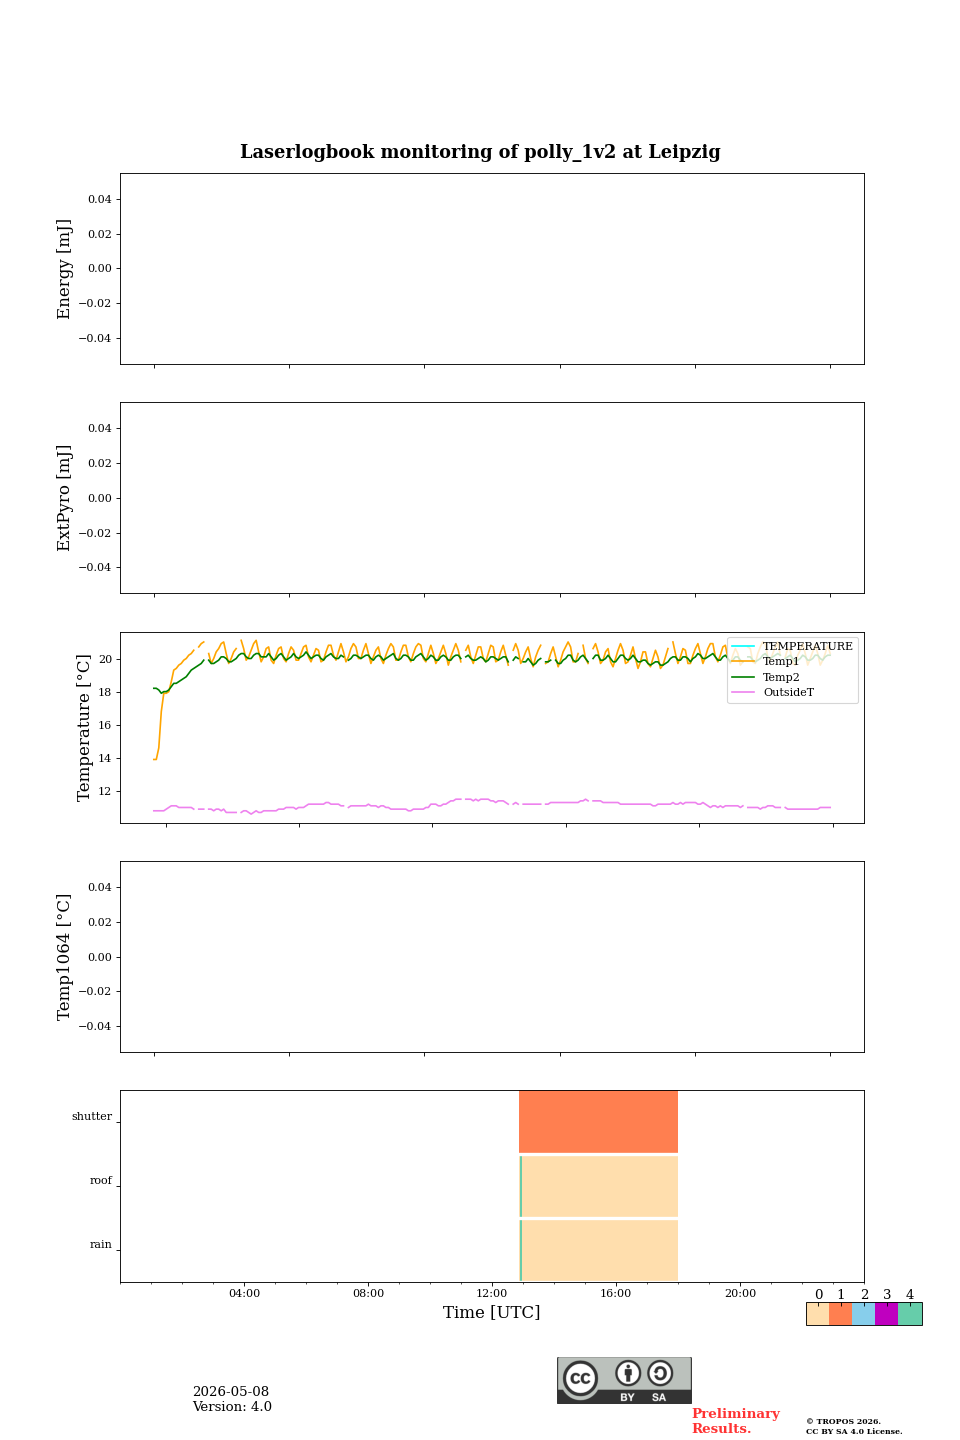
Task: Click the Creative Commons CC icon
Action: click(580, 1378)
